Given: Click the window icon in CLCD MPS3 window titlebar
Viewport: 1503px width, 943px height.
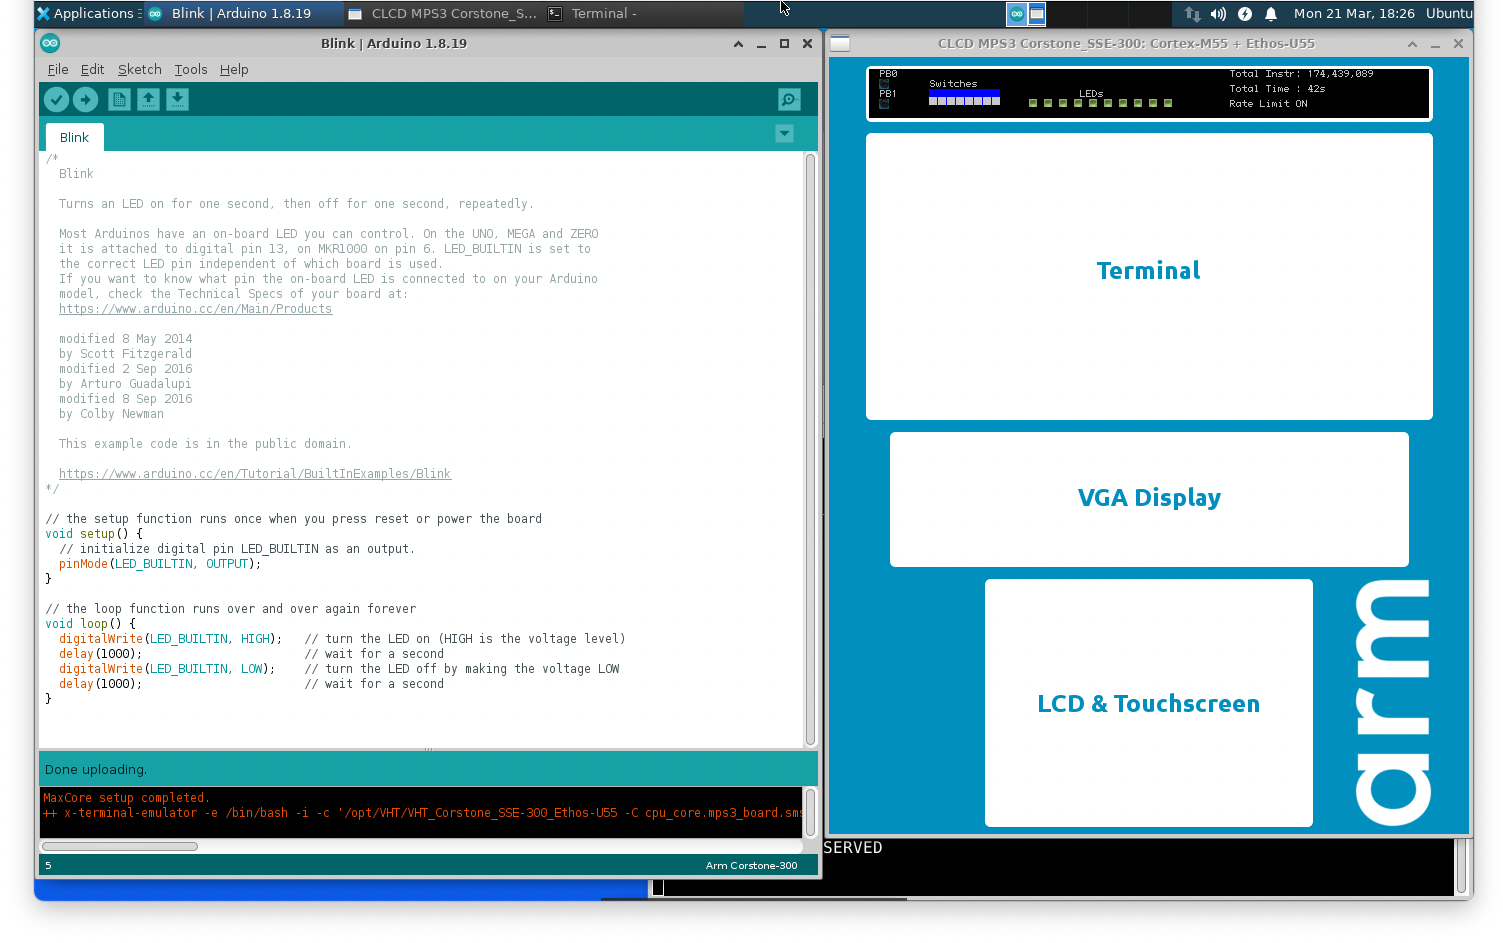Looking at the screenshot, I should coord(840,43).
